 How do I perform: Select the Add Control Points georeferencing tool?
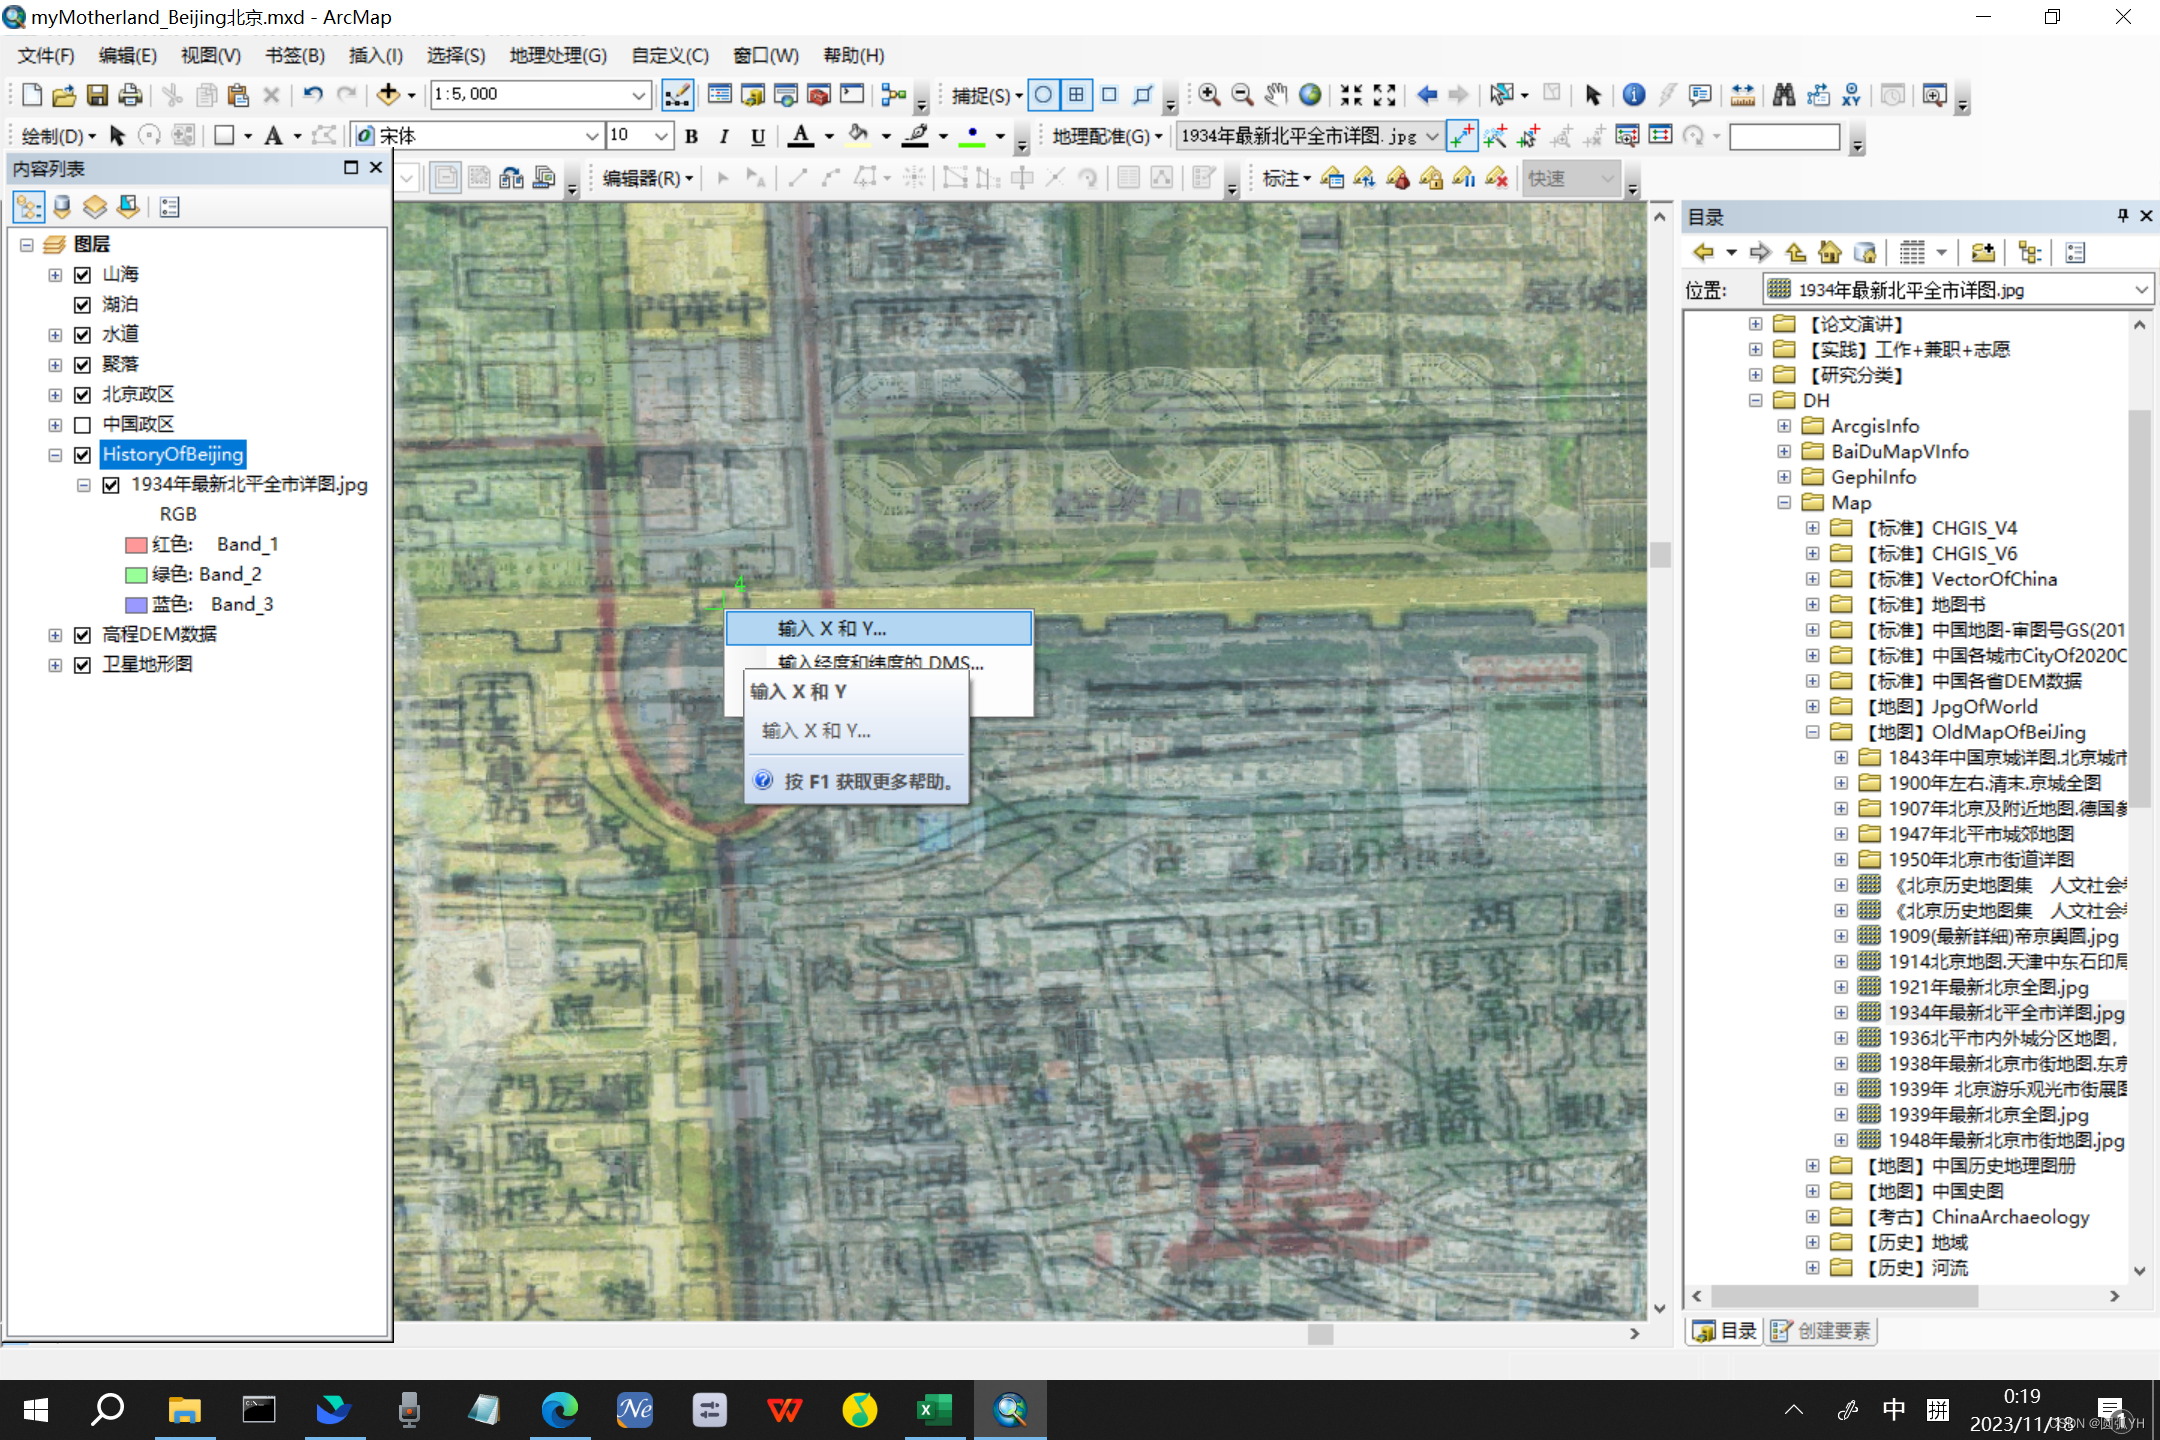click(x=1462, y=136)
